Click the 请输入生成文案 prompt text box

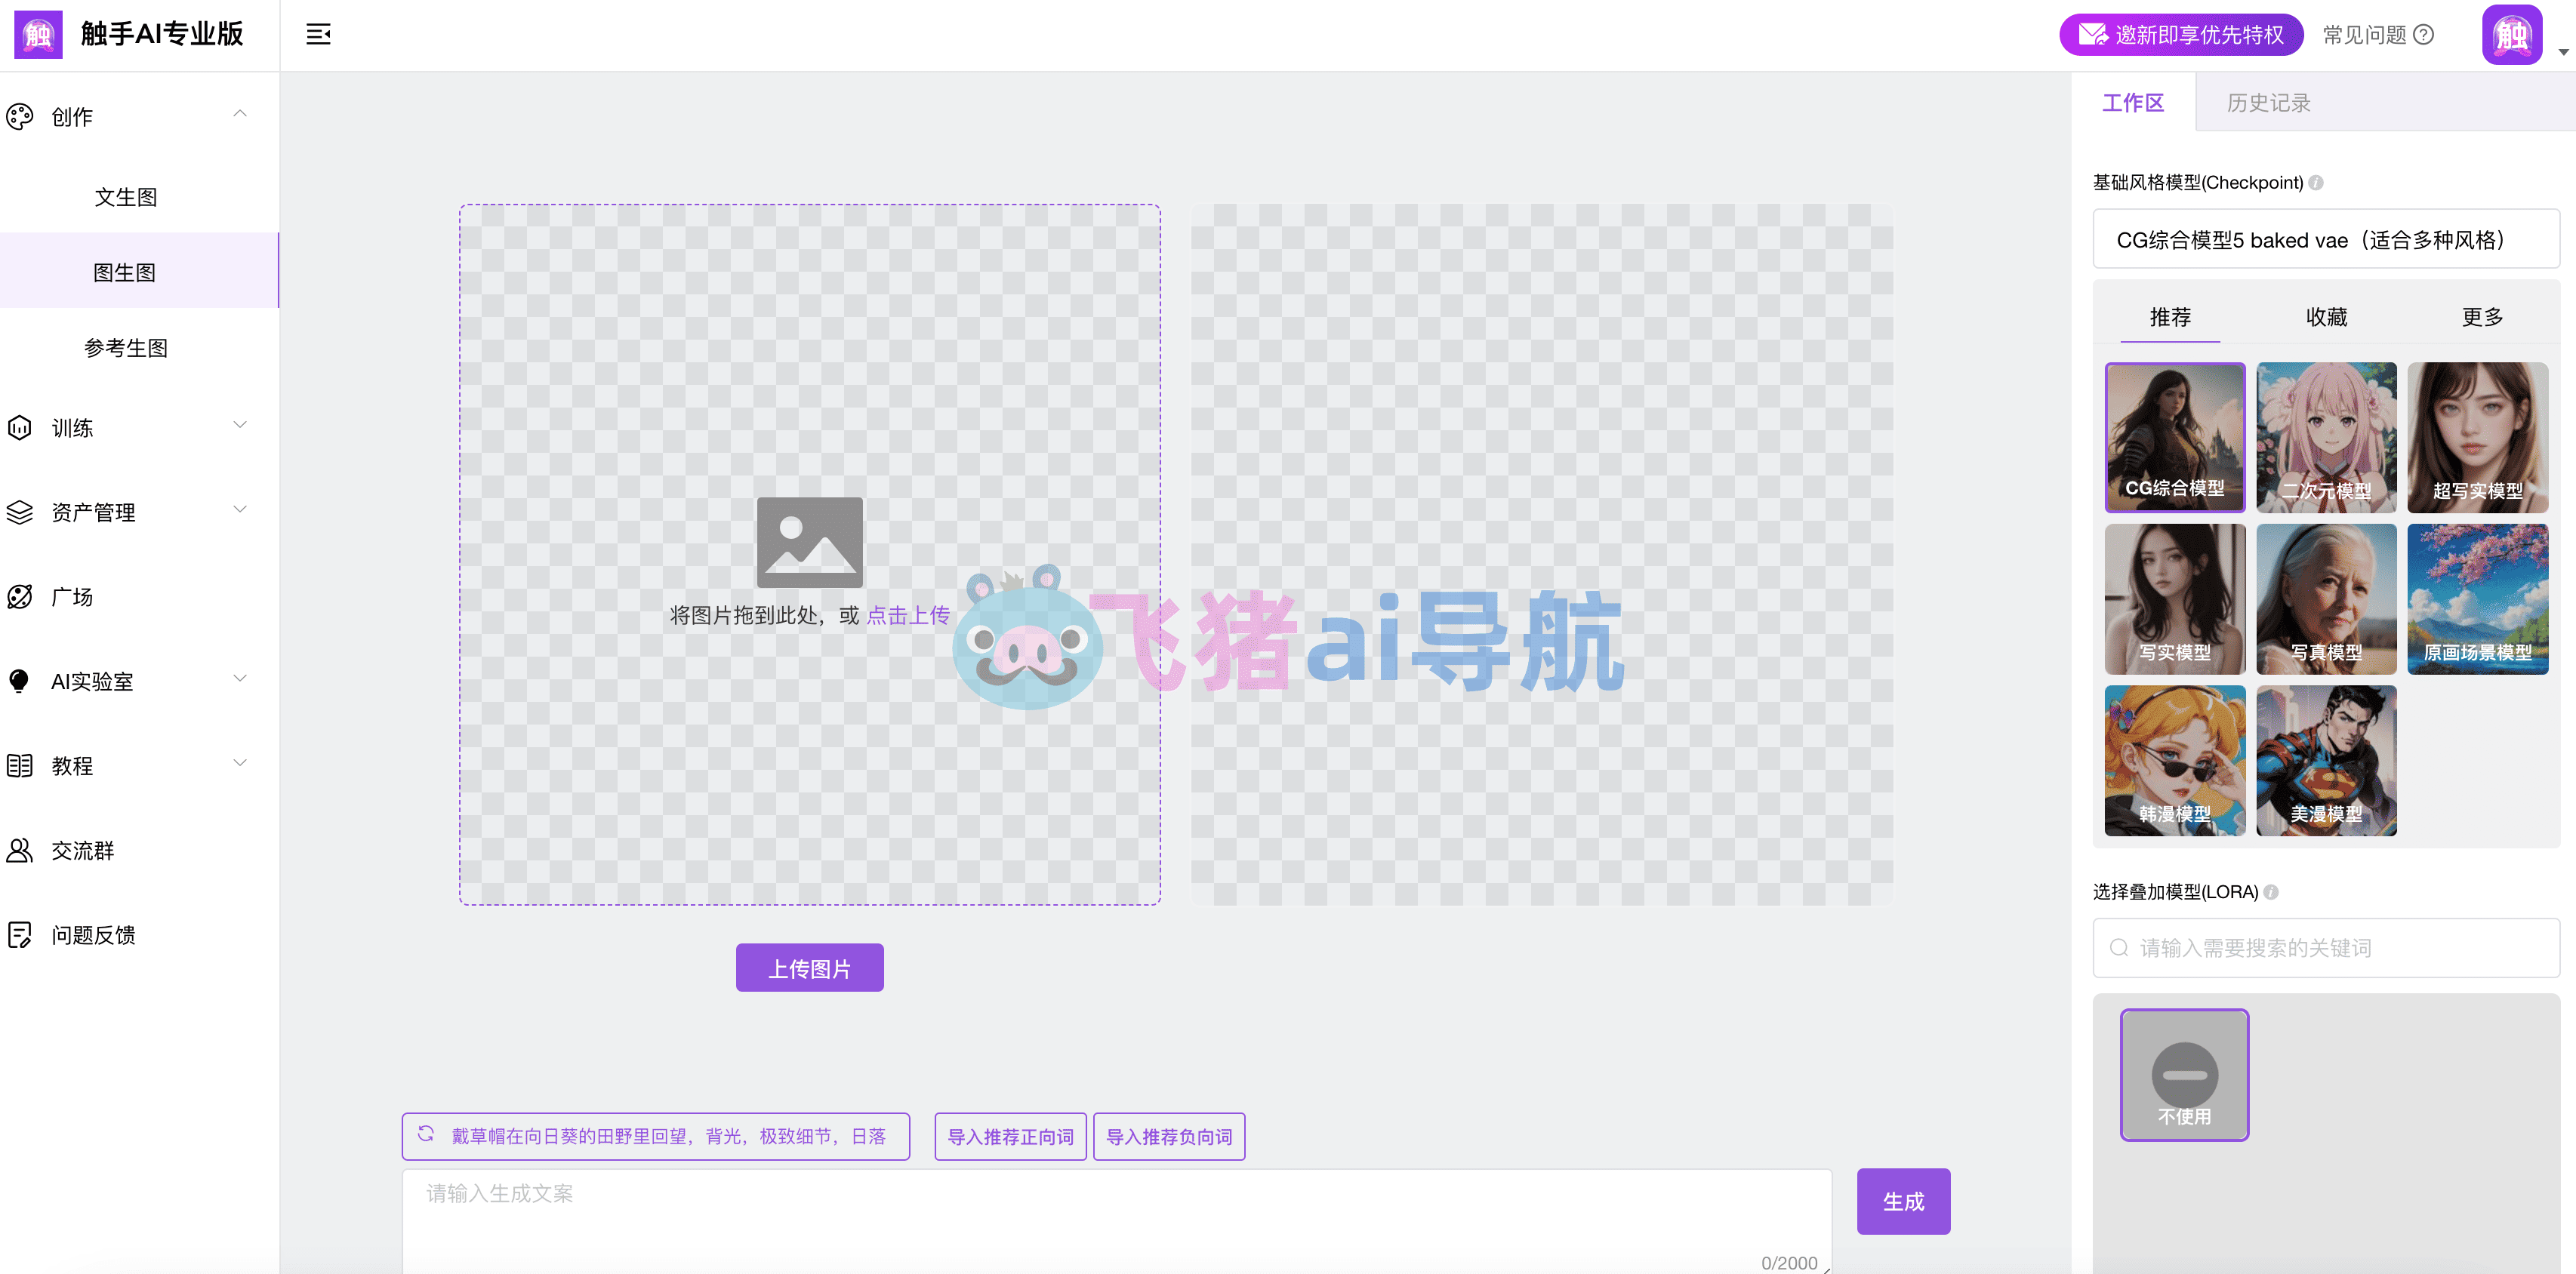[x=1117, y=1221]
